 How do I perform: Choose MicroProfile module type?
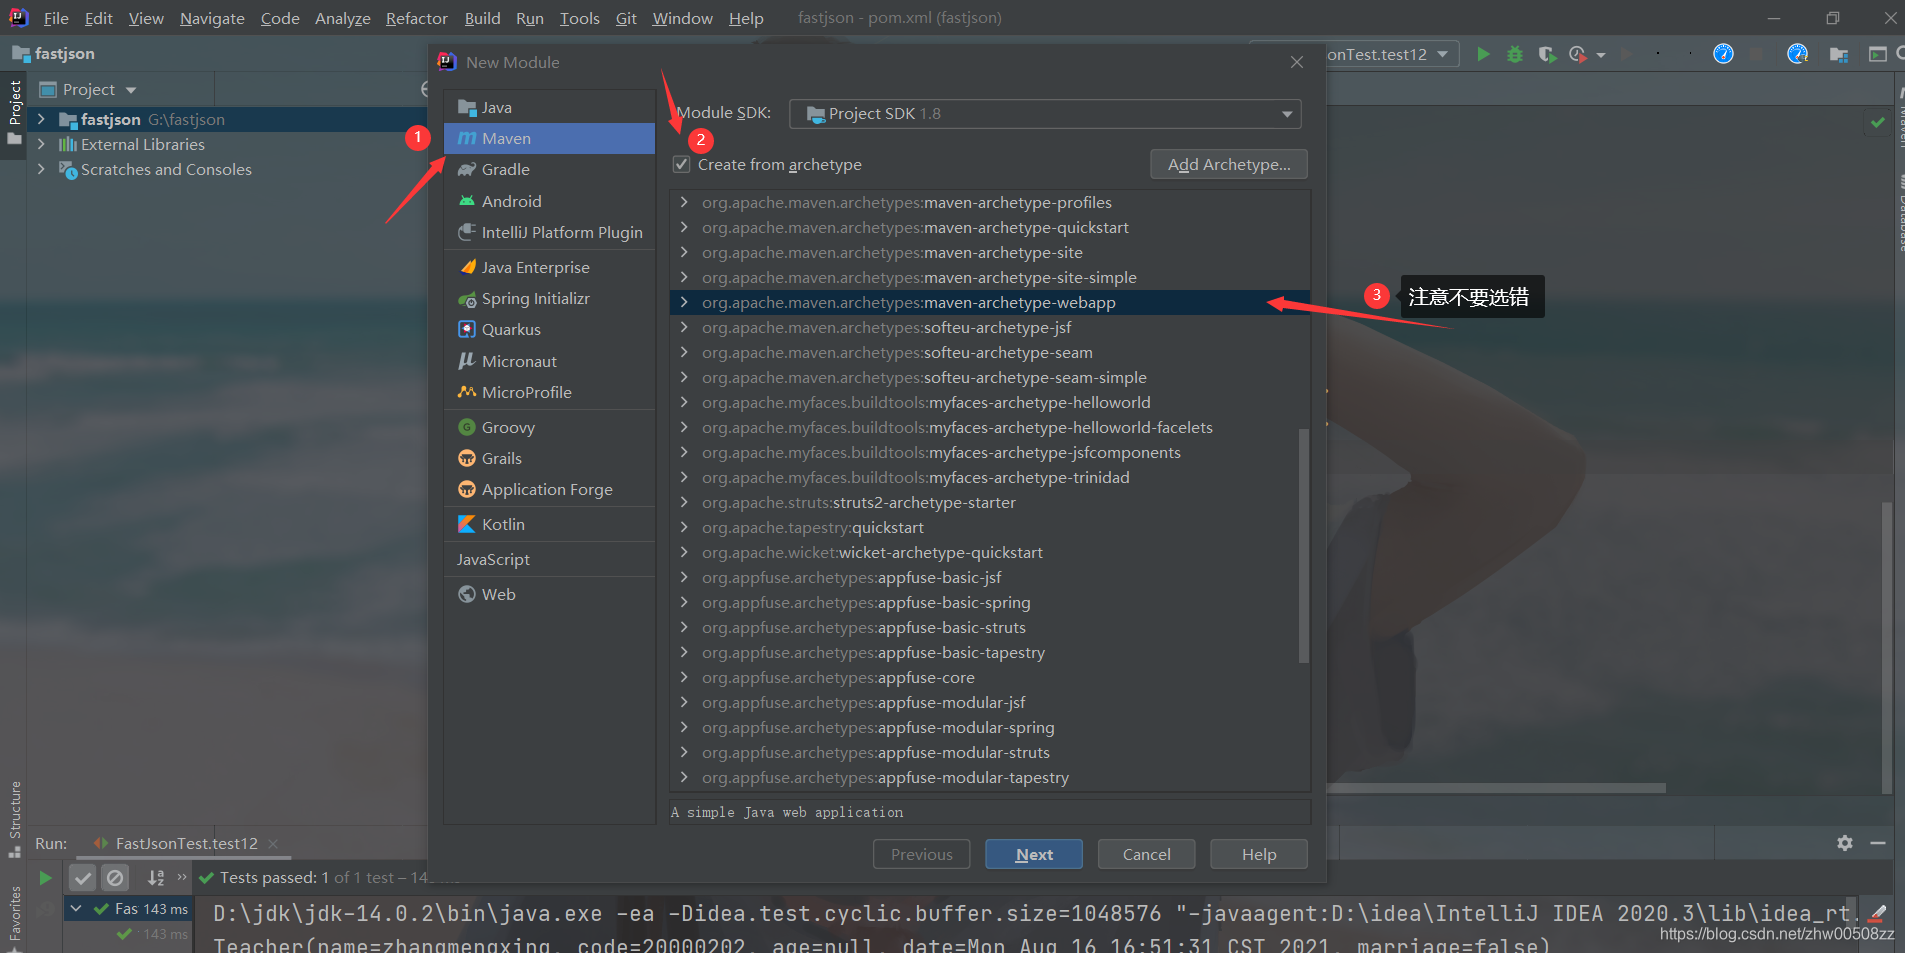click(549, 392)
